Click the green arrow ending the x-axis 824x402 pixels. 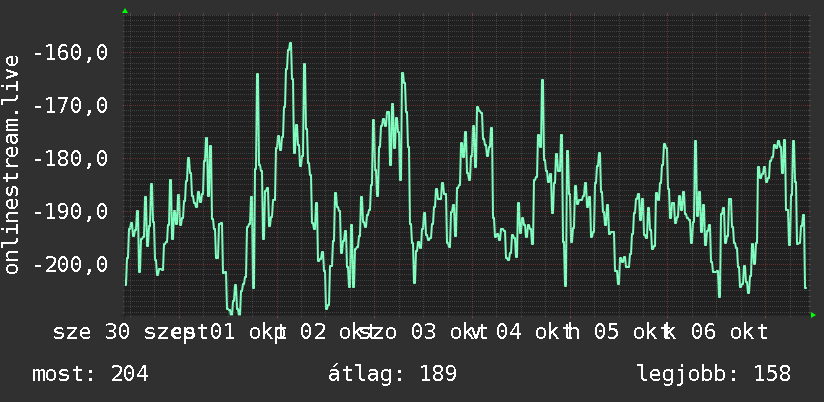813,315
